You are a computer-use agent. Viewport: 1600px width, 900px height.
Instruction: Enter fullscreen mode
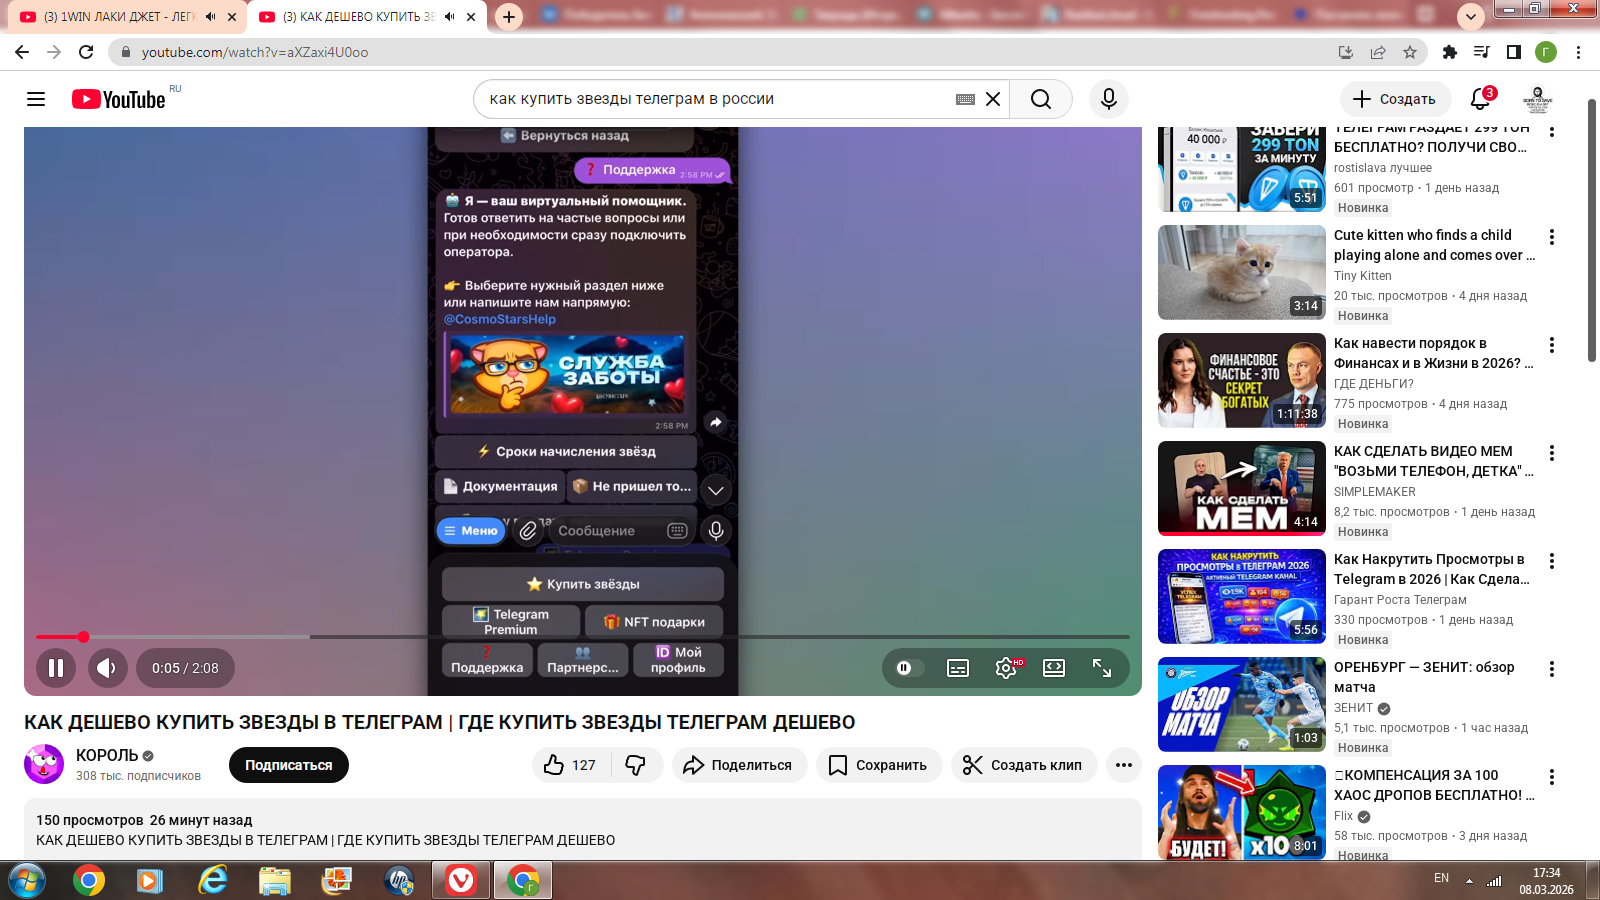click(x=1102, y=668)
